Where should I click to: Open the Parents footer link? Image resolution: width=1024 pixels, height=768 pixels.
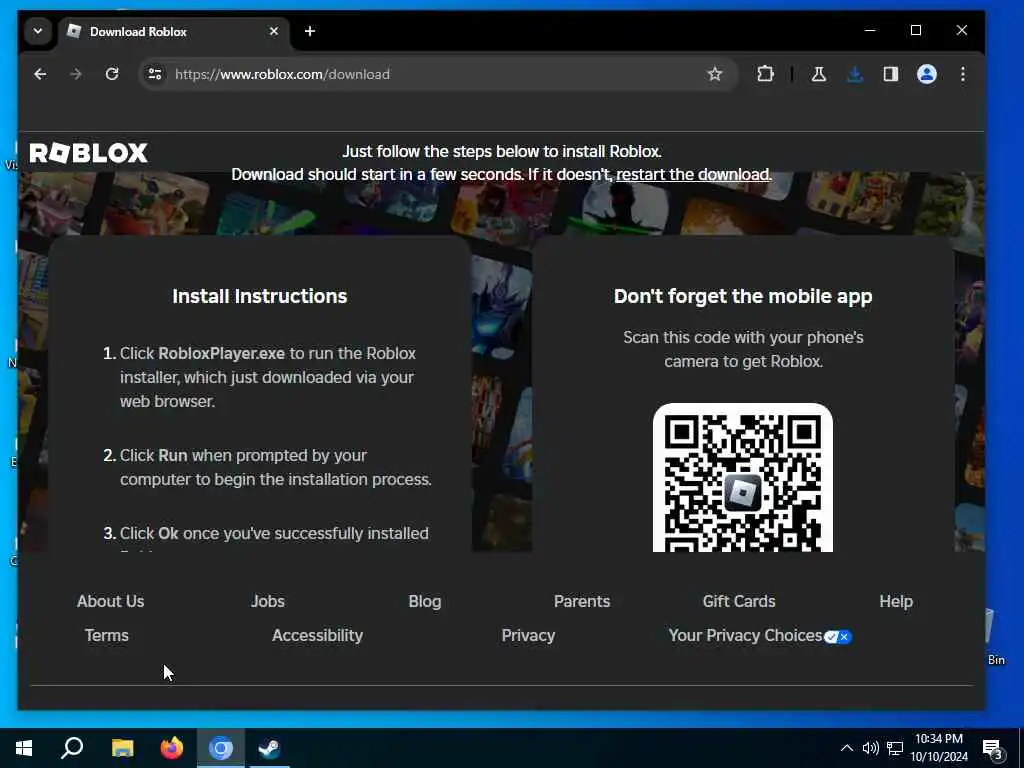pos(582,601)
